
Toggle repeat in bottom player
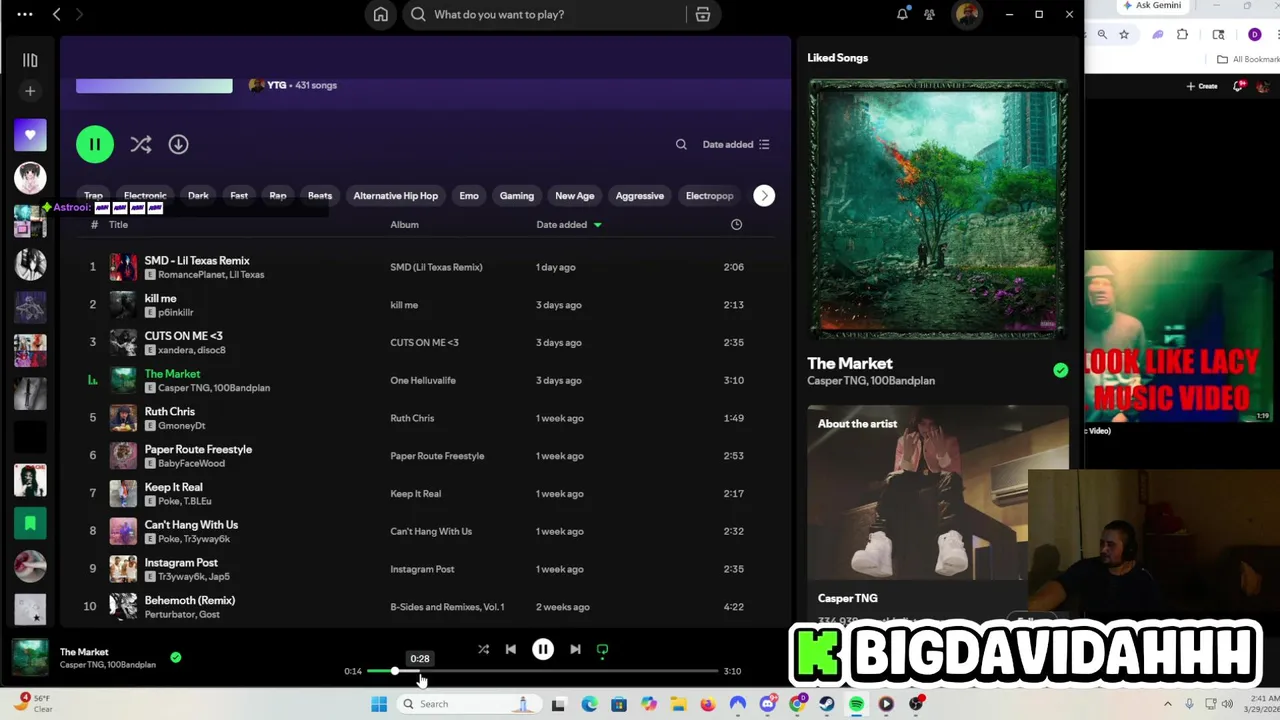click(602, 649)
